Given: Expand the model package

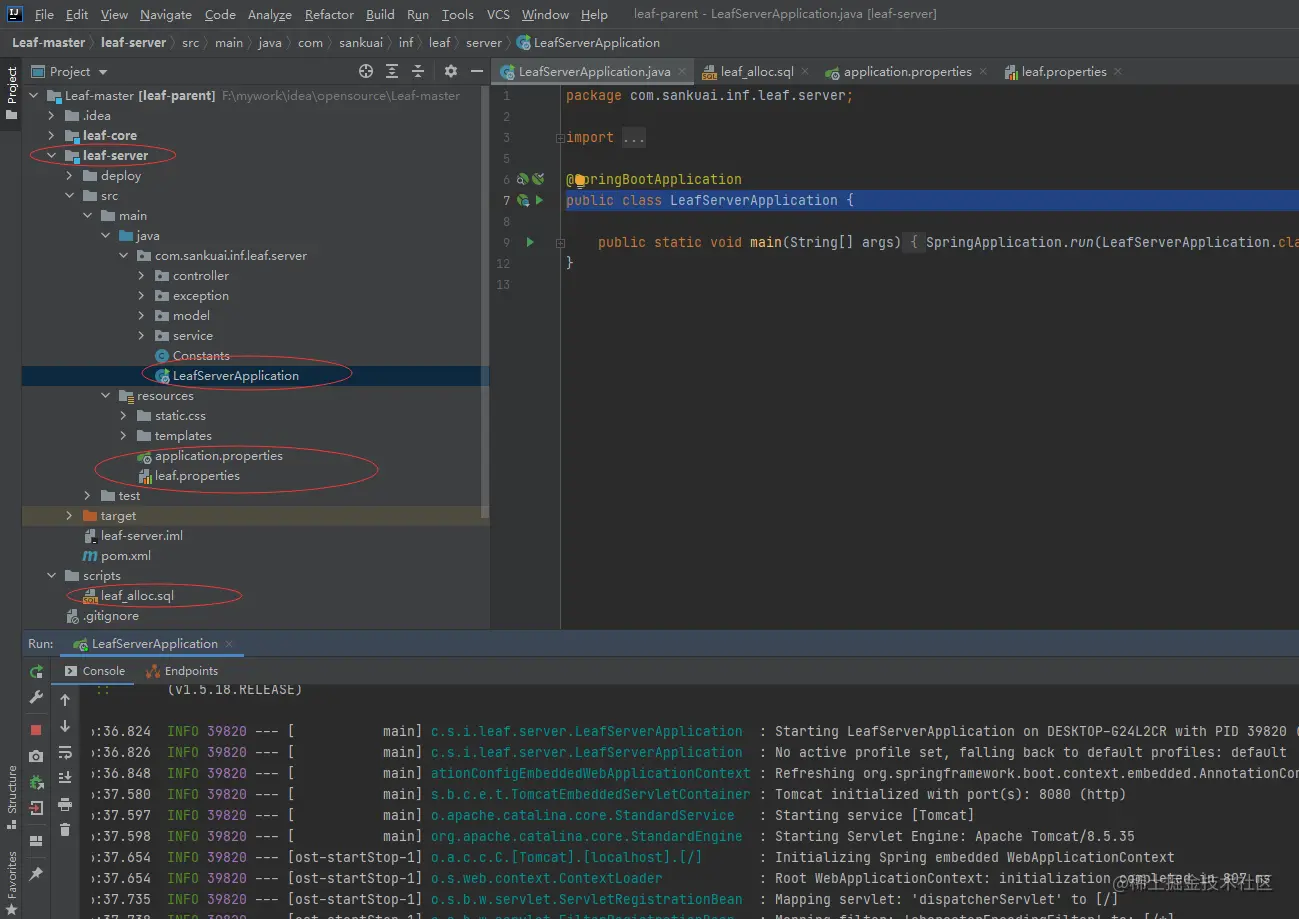Looking at the screenshot, I should click(141, 316).
